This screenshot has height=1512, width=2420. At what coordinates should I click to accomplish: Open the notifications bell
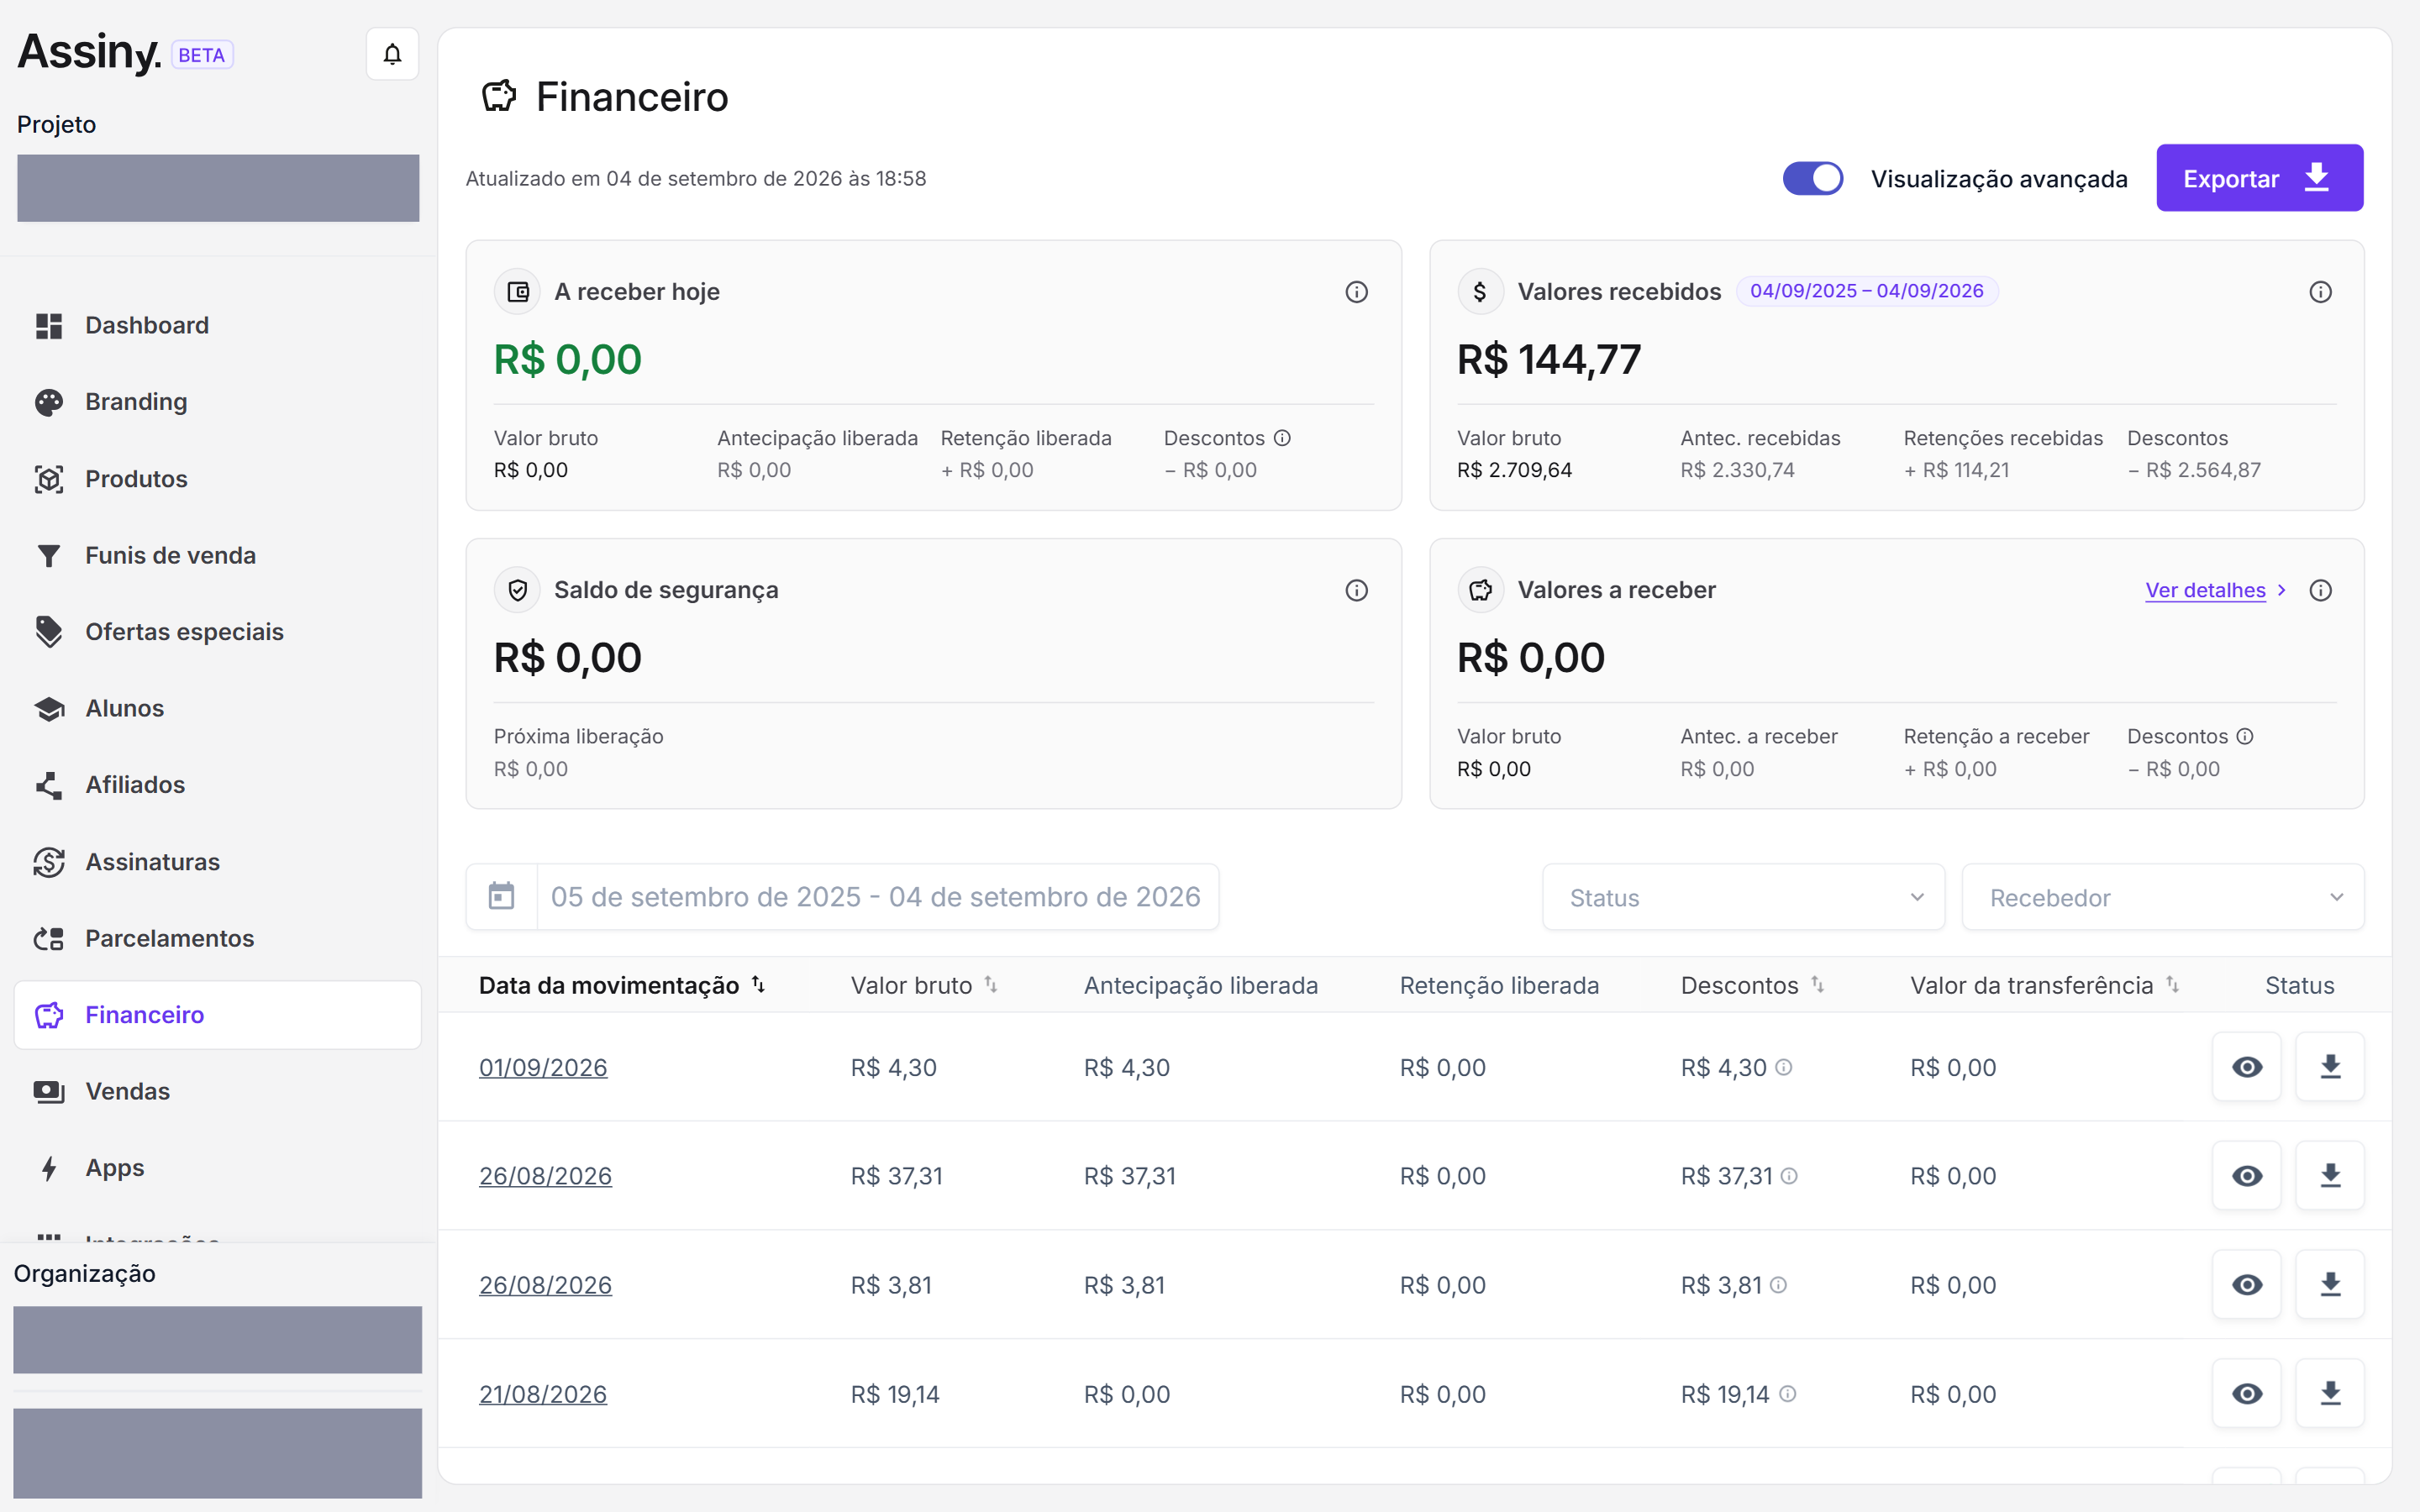(392, 54)
